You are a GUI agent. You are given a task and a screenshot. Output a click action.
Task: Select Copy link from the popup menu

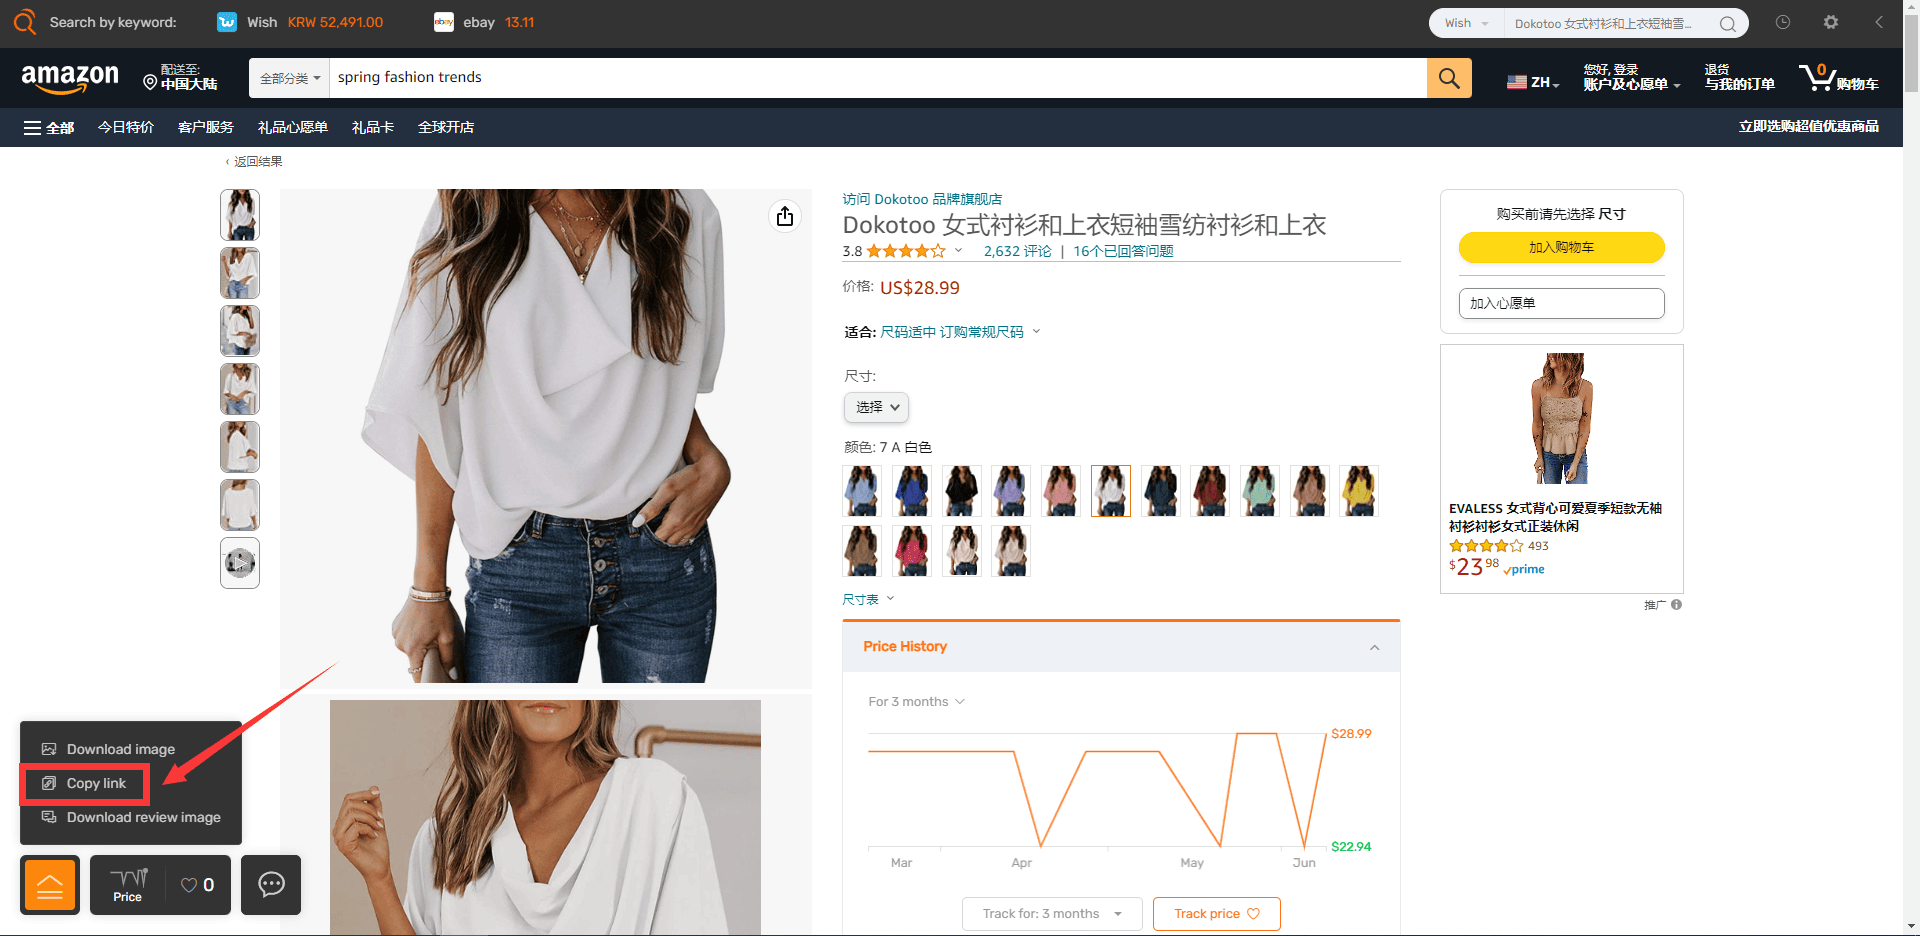85,784
